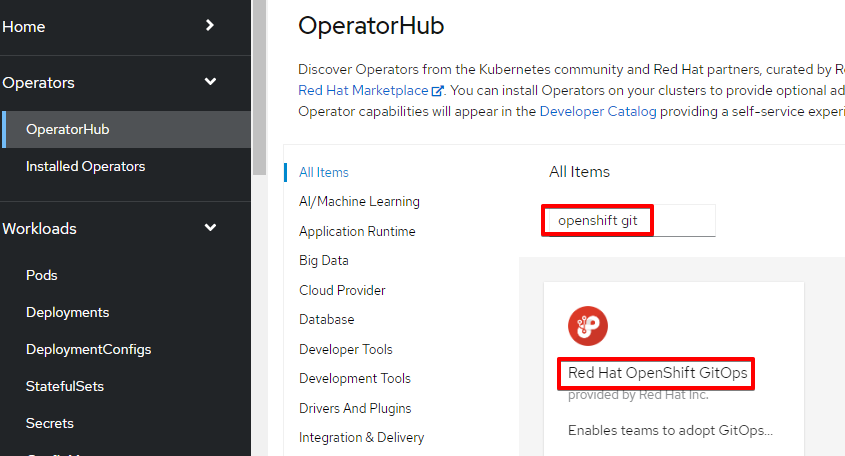Filter by Big Data category

pyautogui.click(x=323, y=260)
